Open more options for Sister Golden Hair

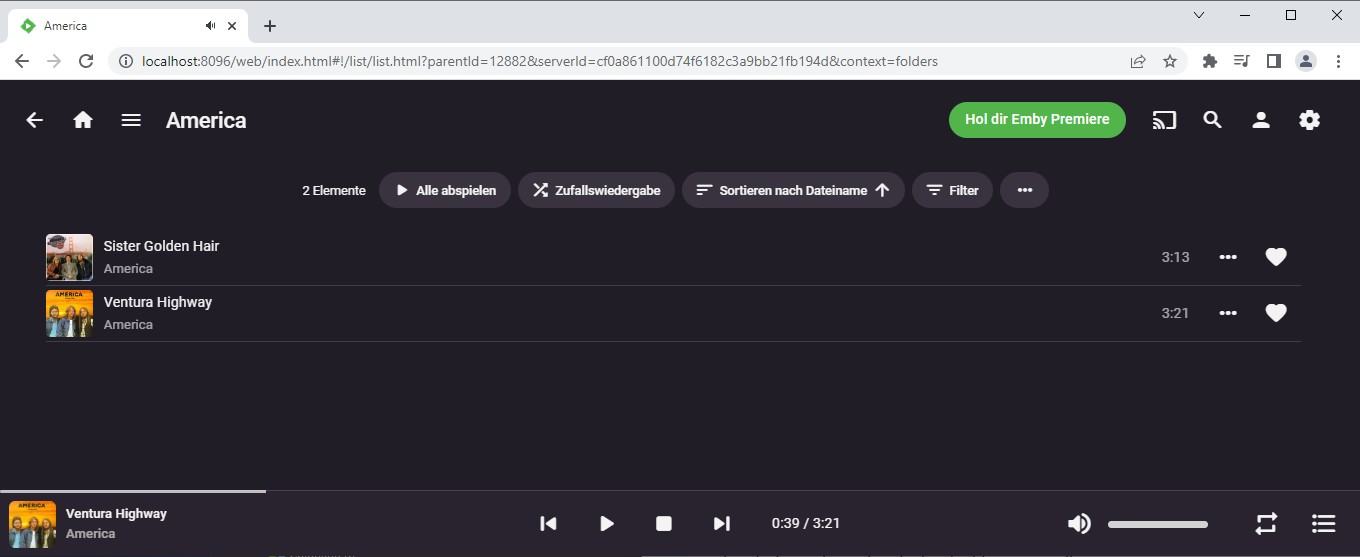(x=1228, y=257)
